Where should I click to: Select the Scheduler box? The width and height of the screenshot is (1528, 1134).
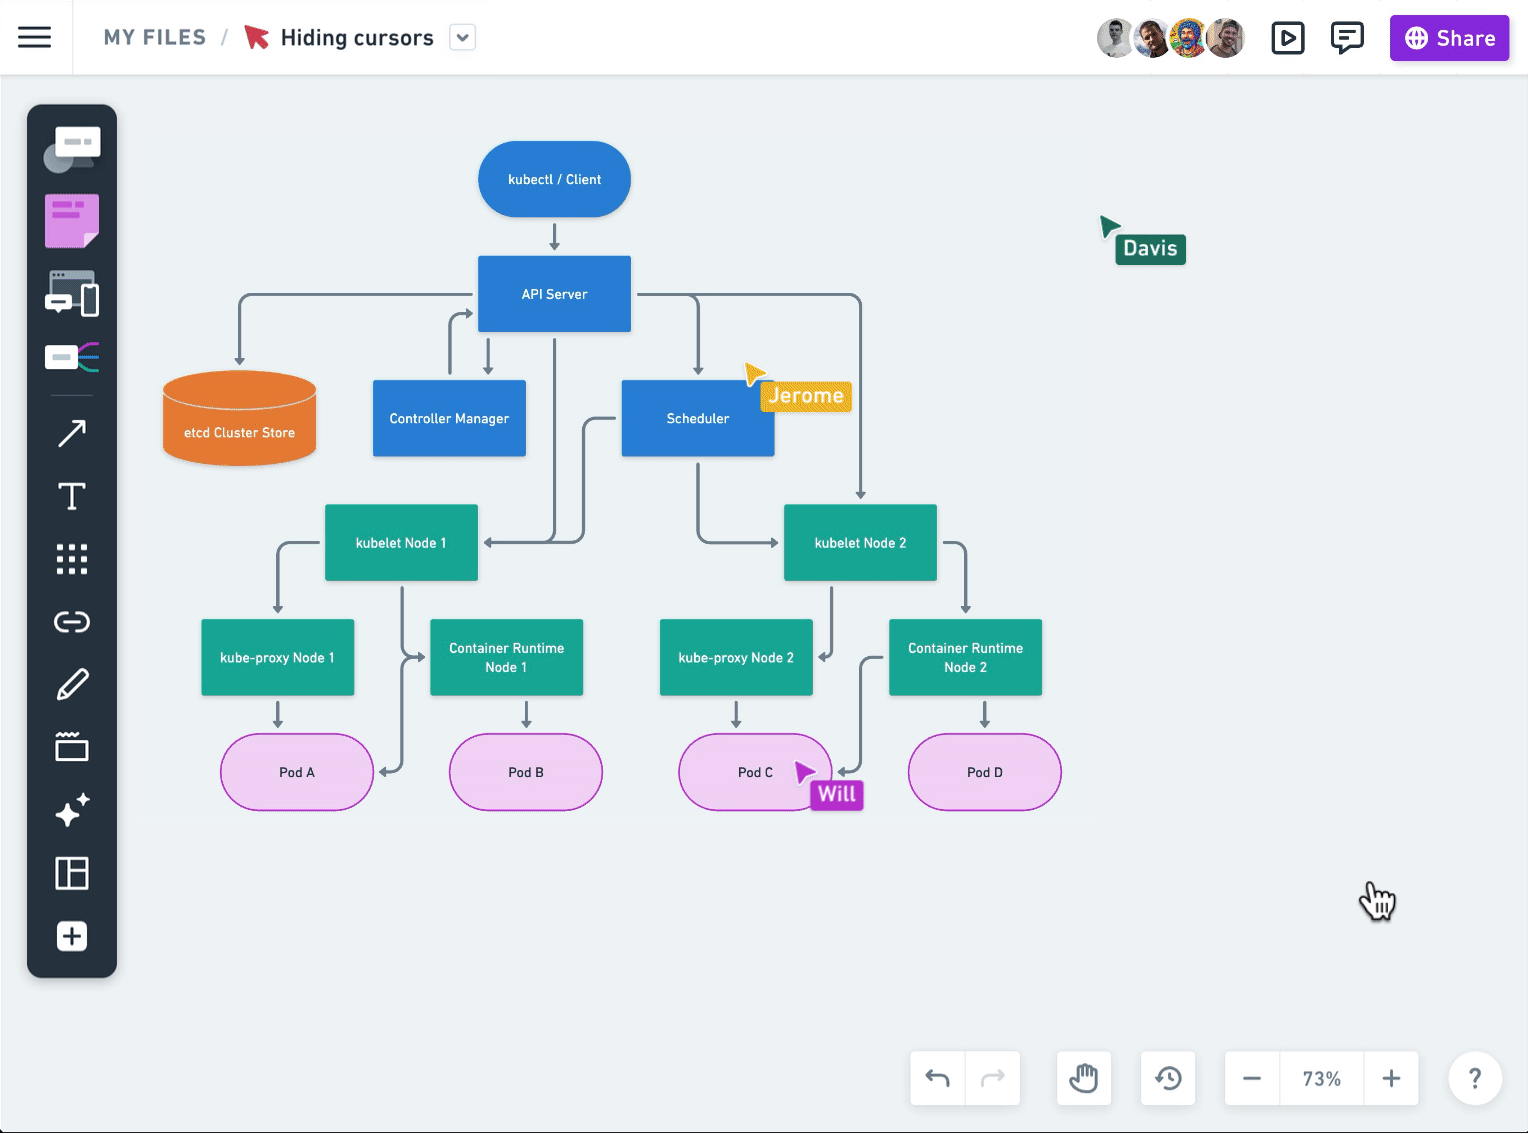pos(698,418)
